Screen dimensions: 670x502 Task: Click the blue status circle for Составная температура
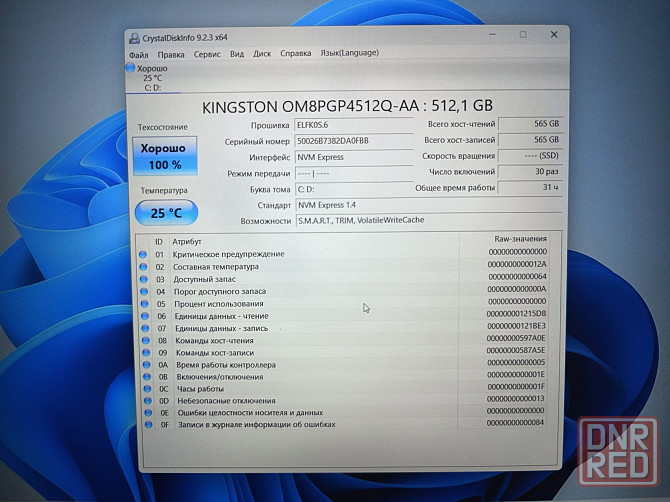[x=144, y=266]
